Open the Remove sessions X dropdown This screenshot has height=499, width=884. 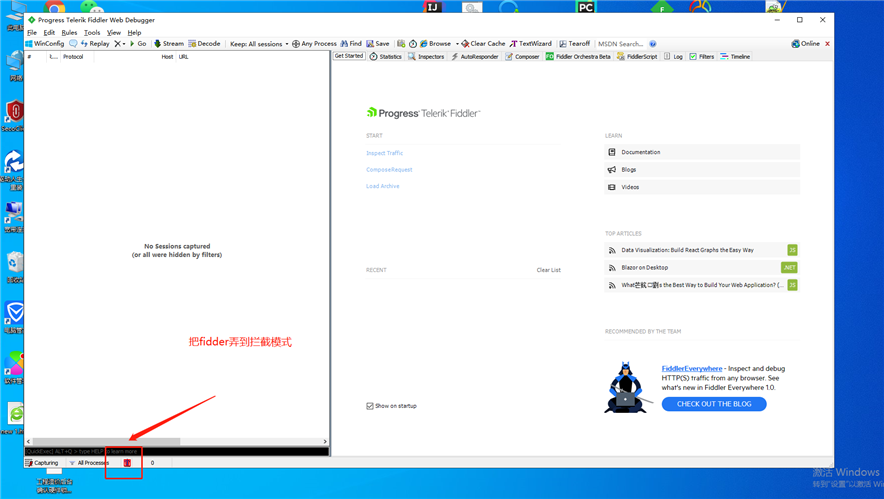(120, 43)
